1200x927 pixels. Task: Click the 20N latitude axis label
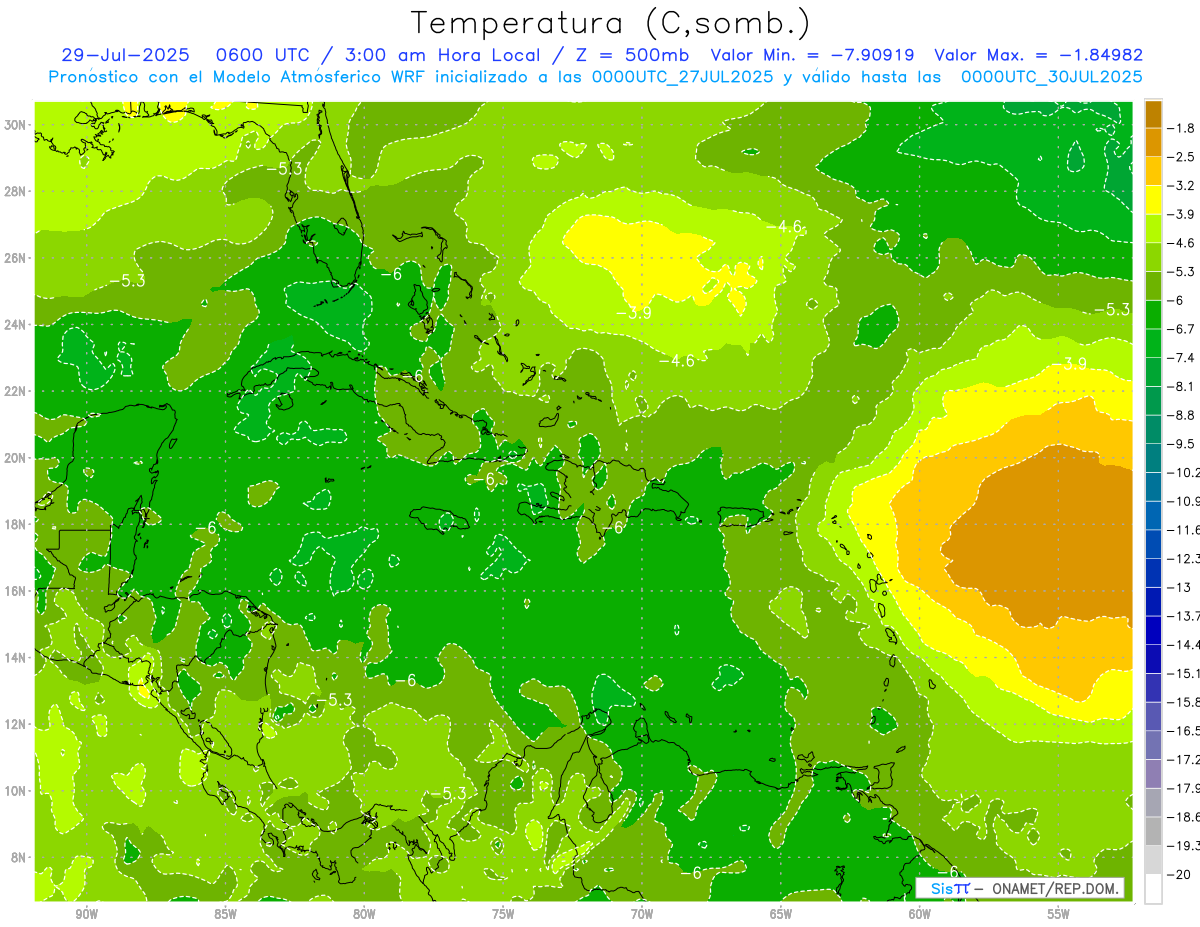click(17, 457)
